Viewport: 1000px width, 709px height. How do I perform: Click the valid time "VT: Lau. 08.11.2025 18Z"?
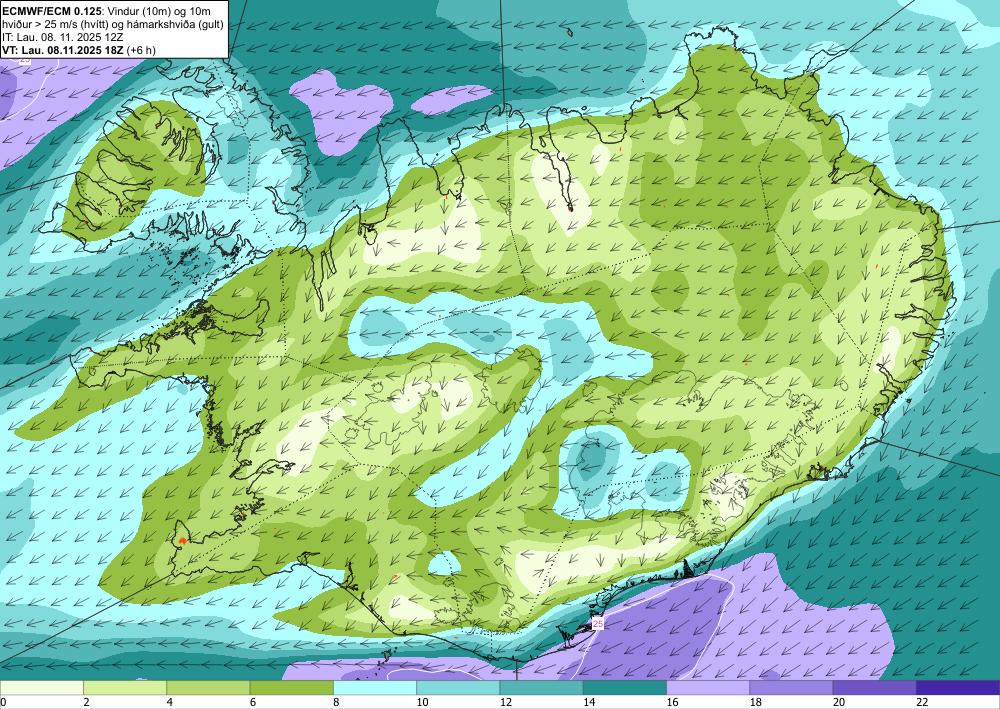pyautogui.click(x=63, y=50)
